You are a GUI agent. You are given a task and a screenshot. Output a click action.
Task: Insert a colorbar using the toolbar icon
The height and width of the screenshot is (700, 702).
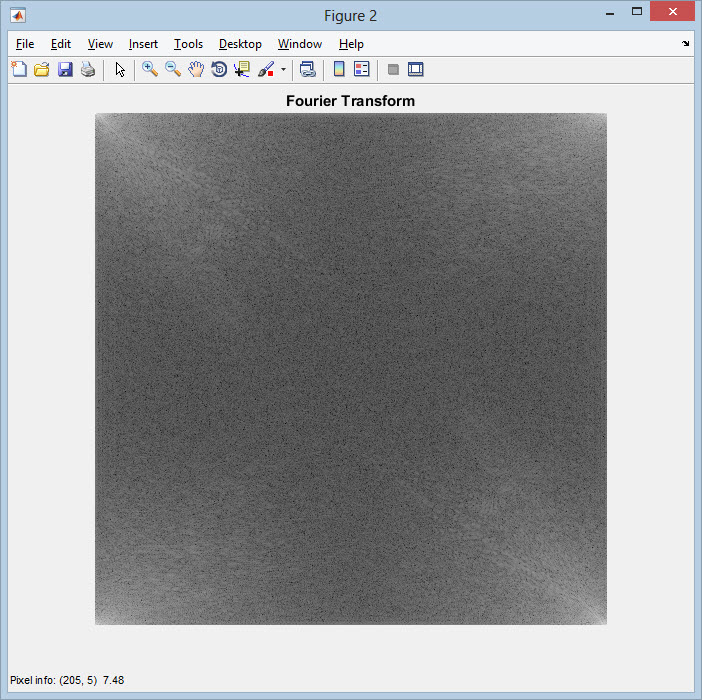click(339, 69)
